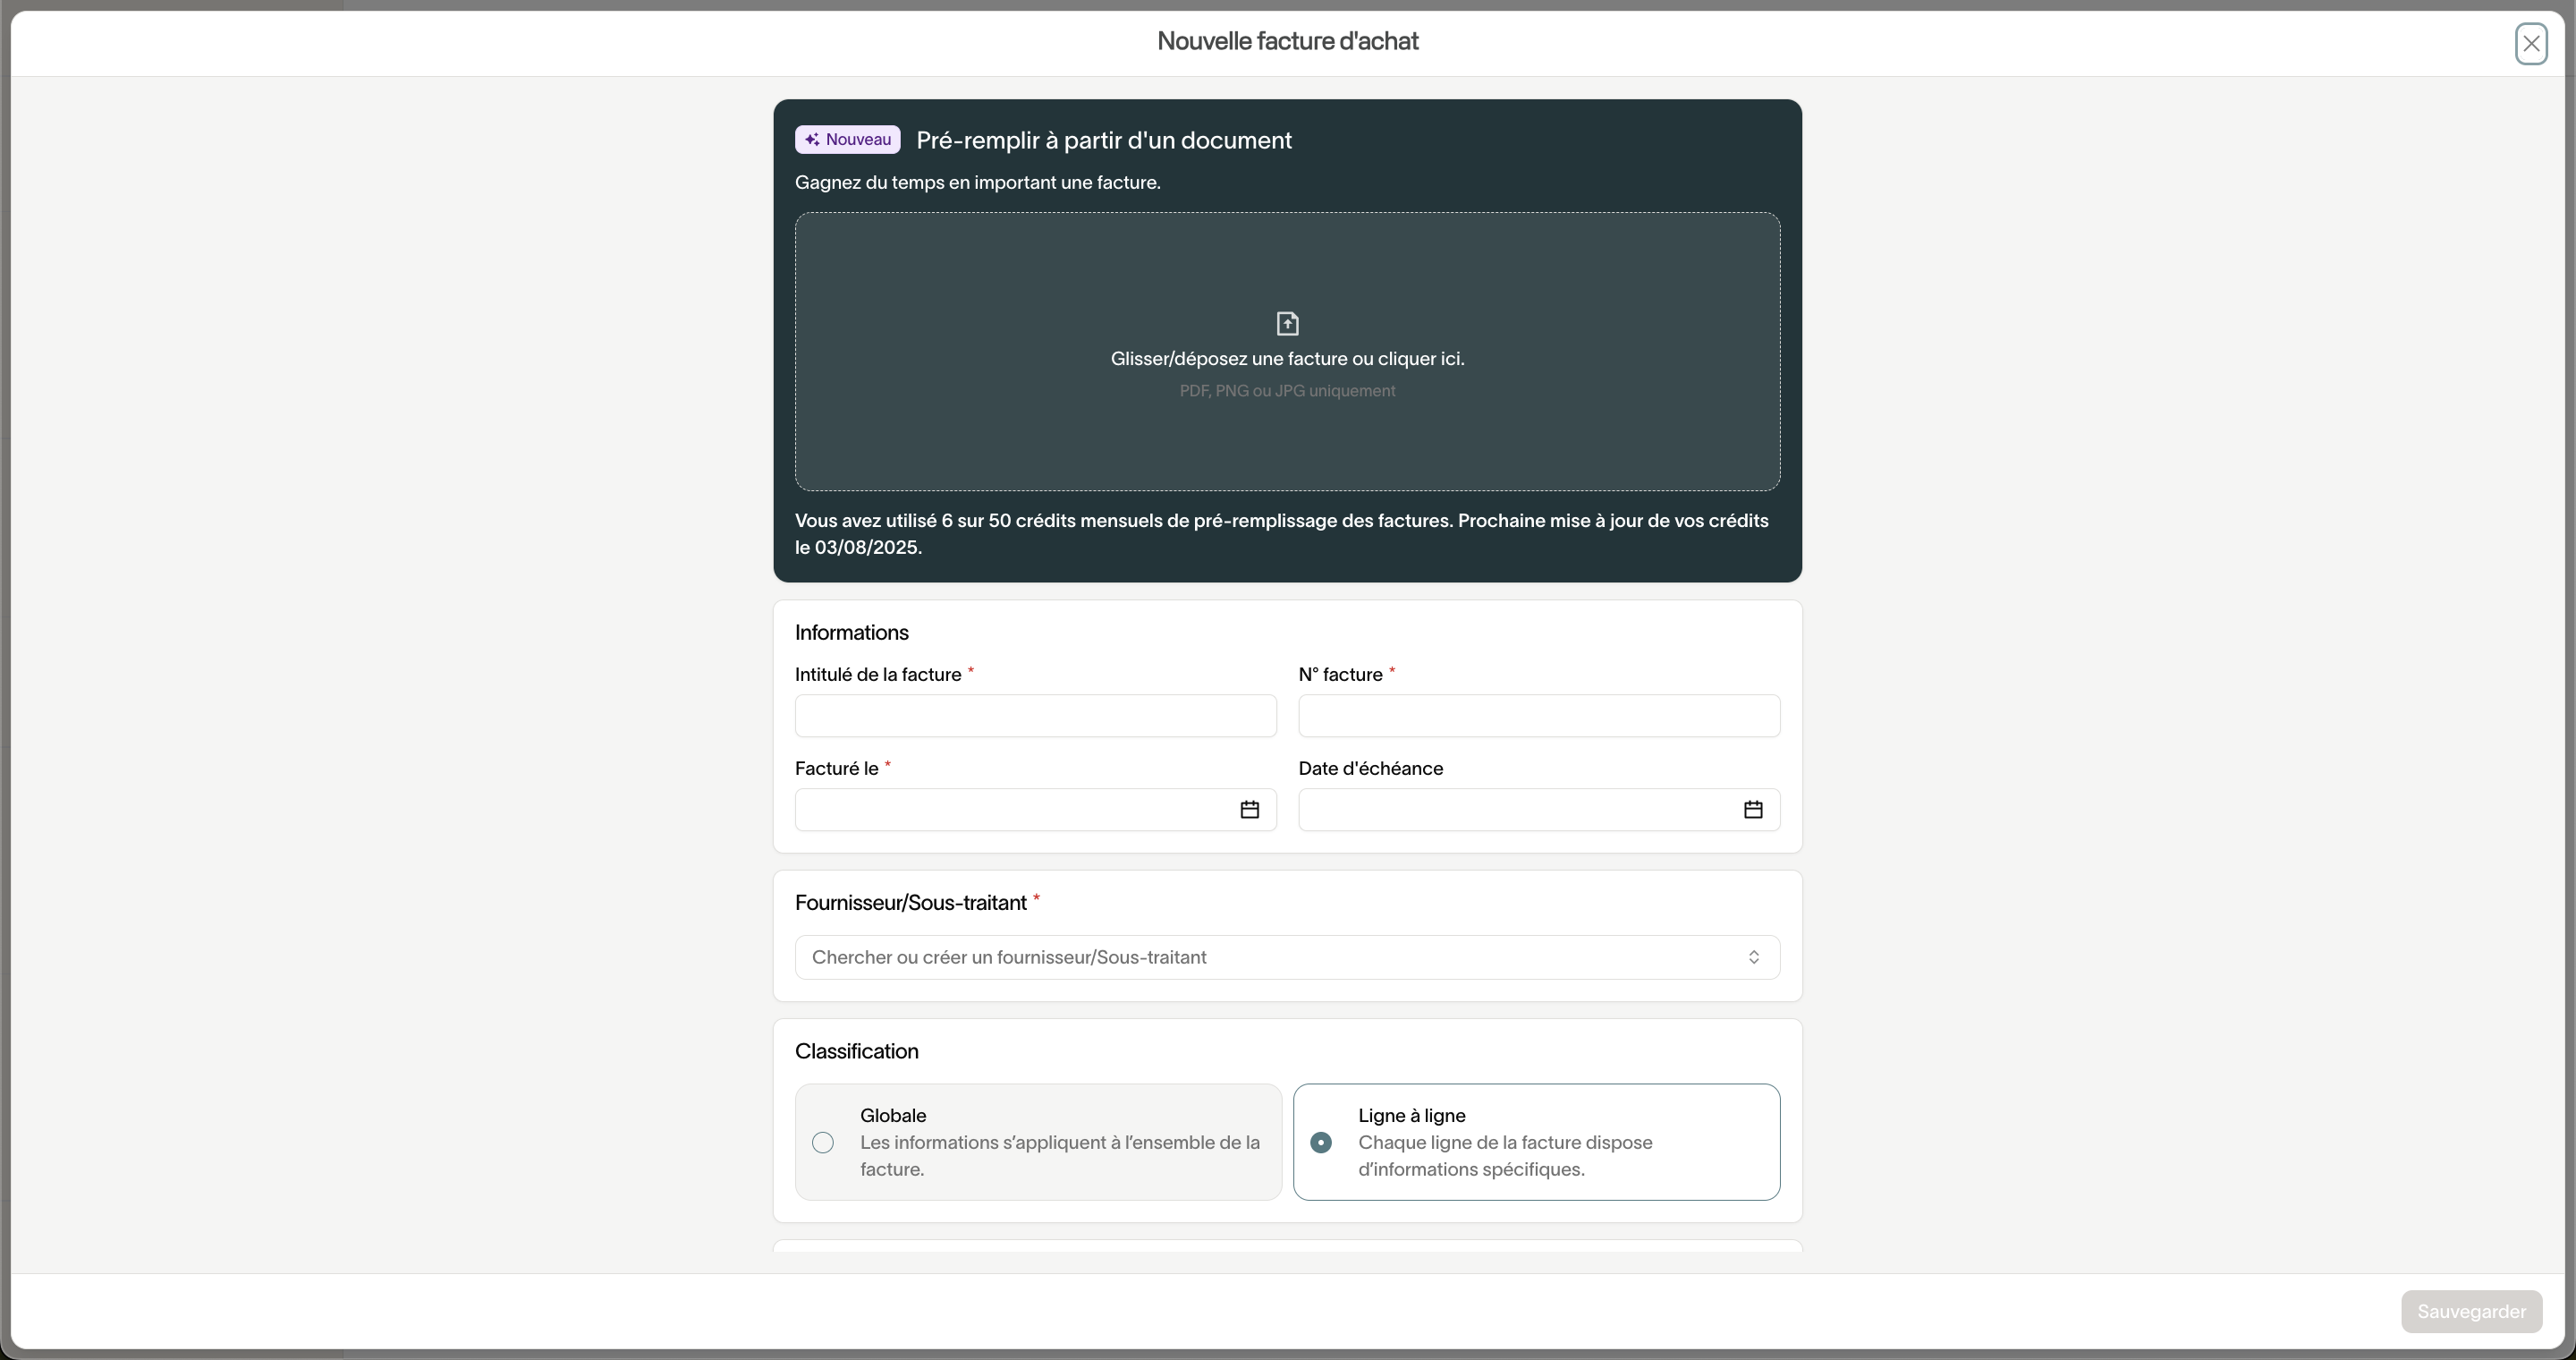Expand the Fournisseur/Sous-traitant dropdown arrows
Screen dimensions: 2576x1360
coord(1753,957)
